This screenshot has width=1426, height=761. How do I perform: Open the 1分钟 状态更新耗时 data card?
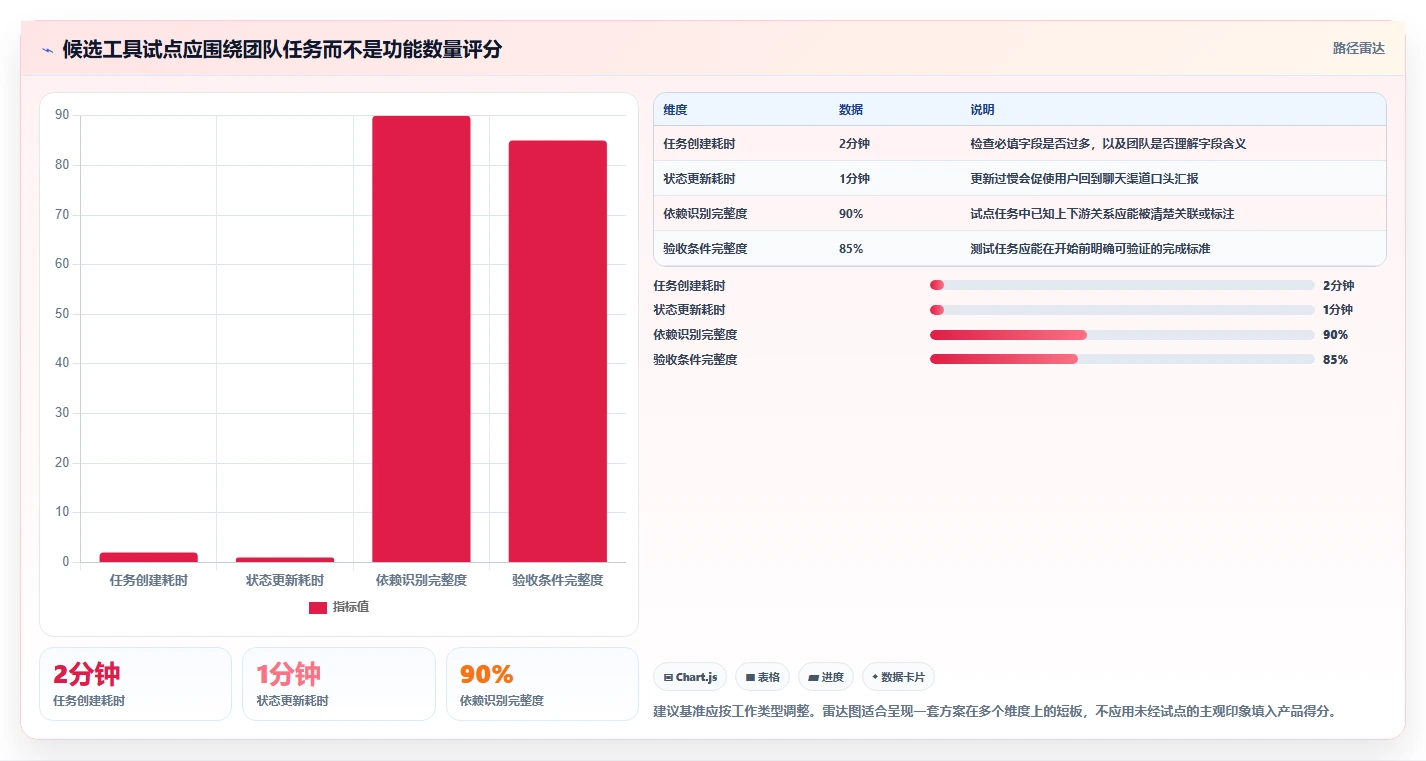tap(339, 684)
